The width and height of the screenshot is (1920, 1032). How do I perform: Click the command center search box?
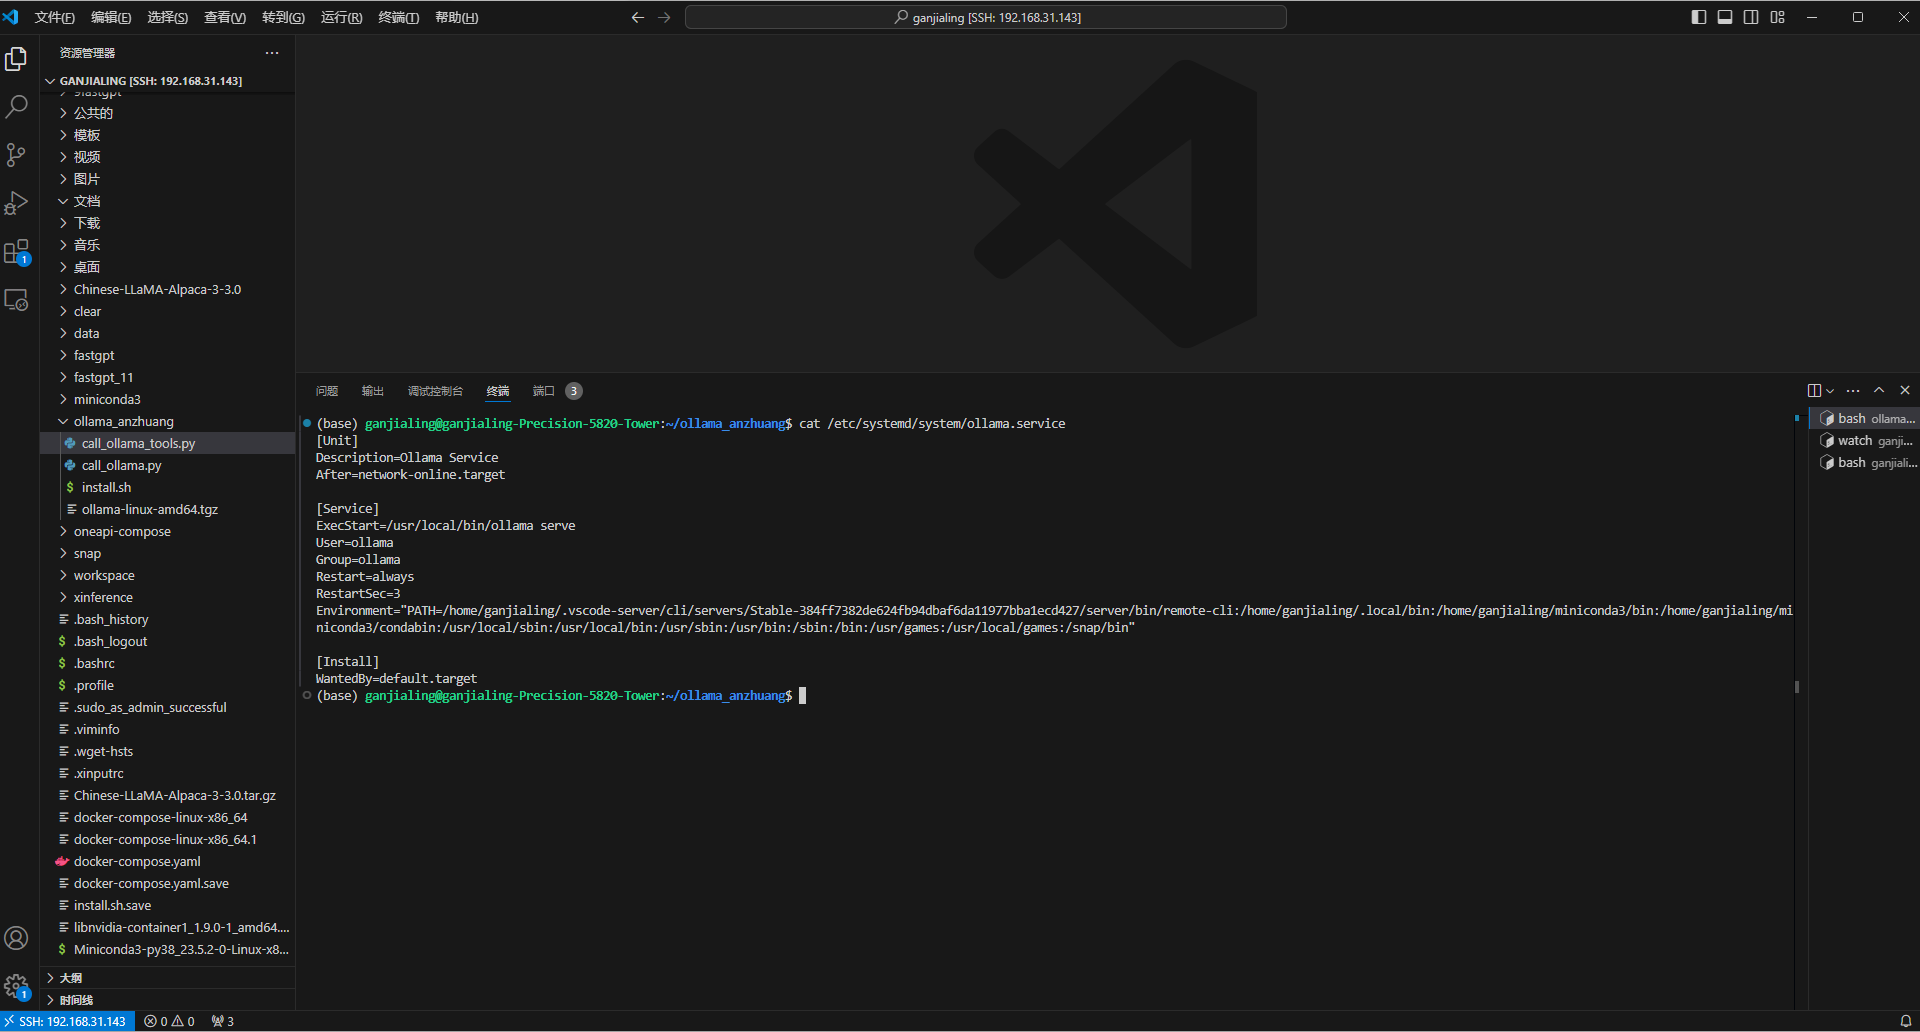click(986, 17)
